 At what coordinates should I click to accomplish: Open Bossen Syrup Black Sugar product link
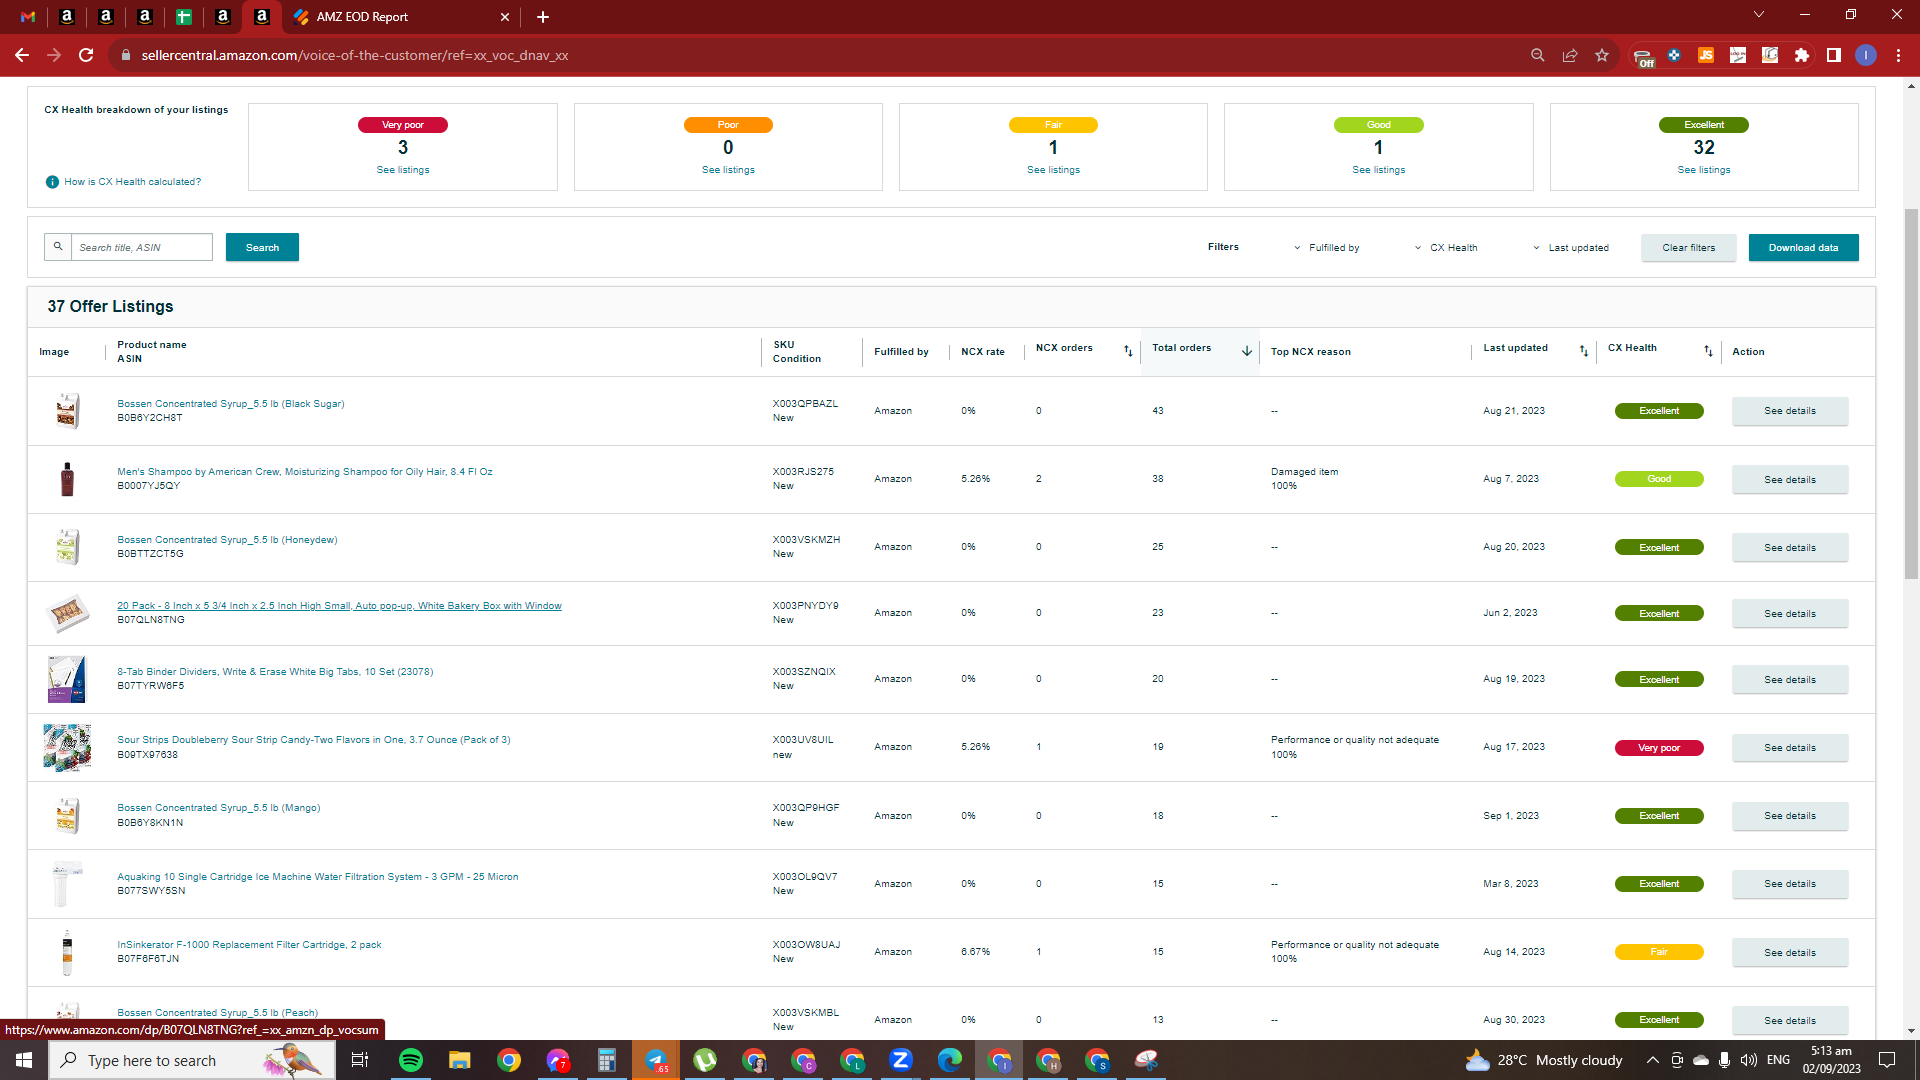coord(230,404)
